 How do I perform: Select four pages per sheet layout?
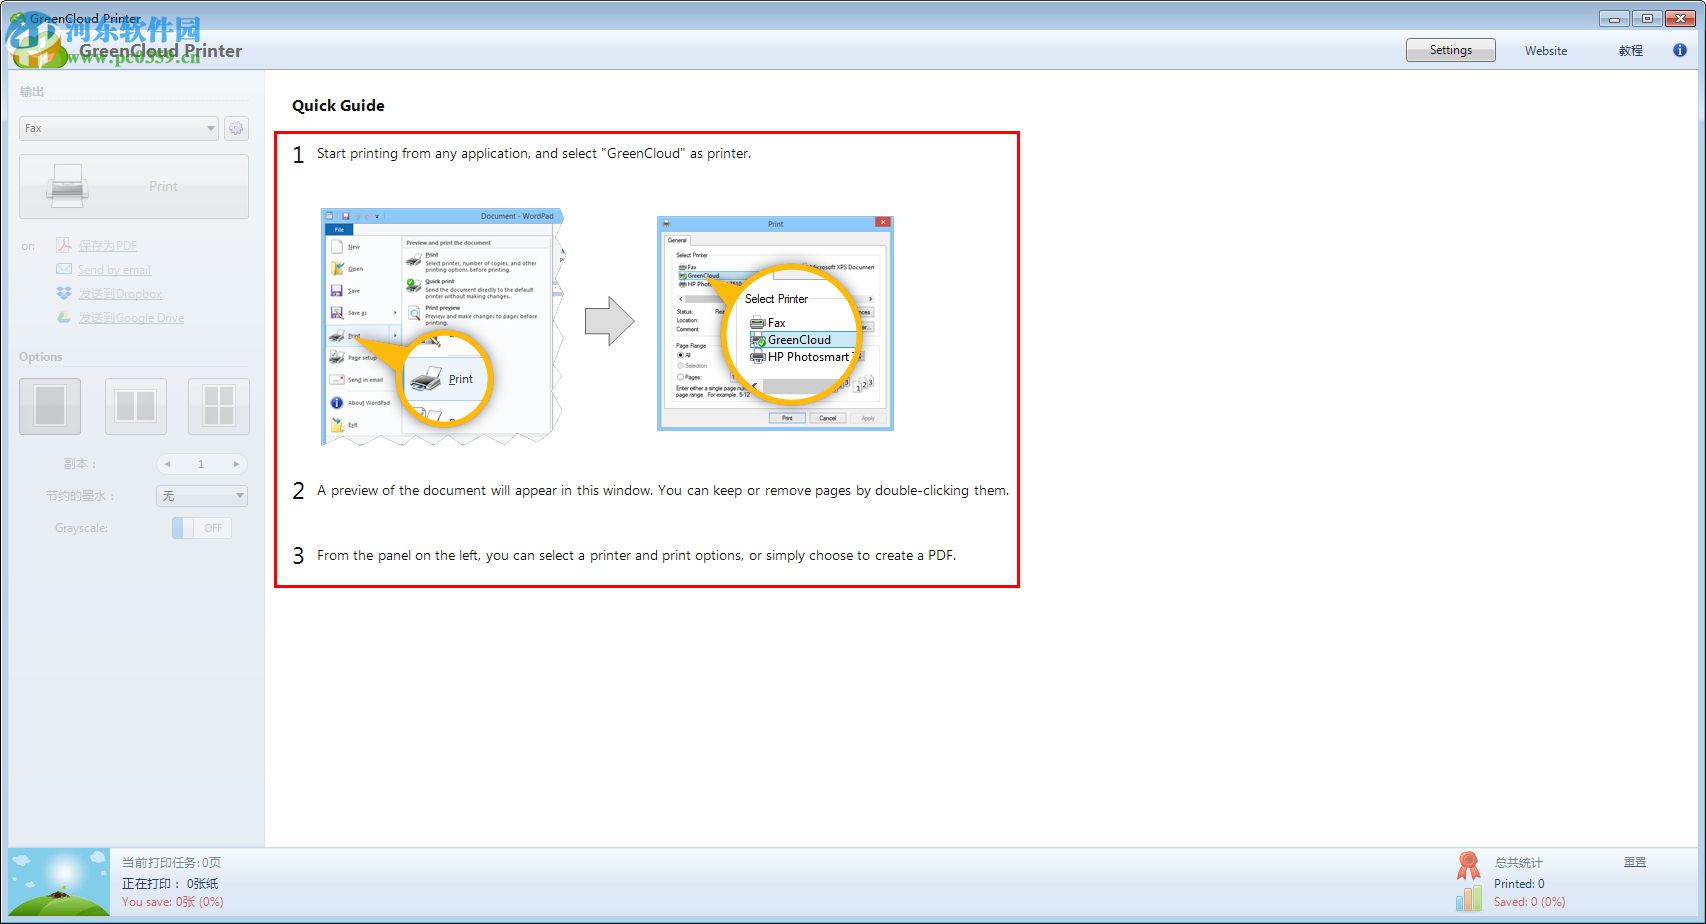click(x=219, y=406)
